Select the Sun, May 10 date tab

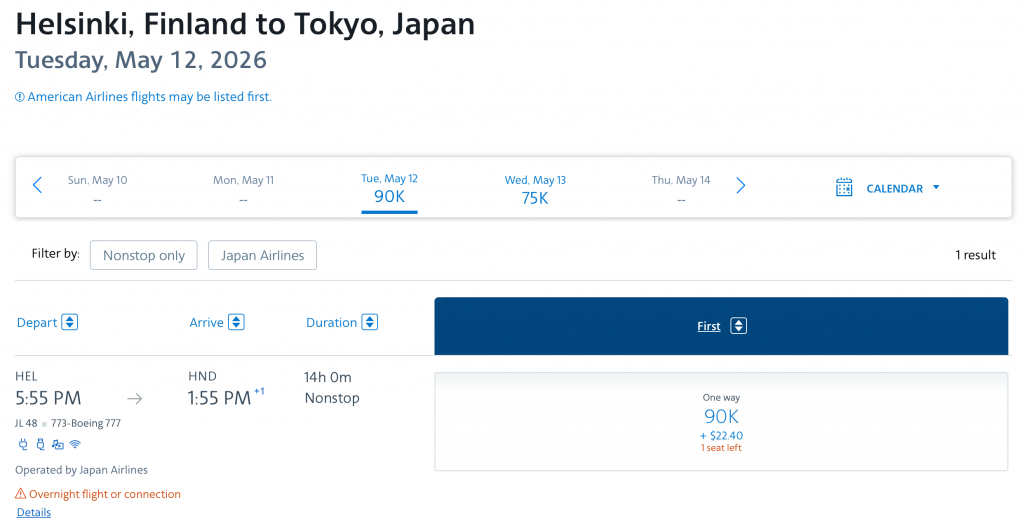coord(97,188)
